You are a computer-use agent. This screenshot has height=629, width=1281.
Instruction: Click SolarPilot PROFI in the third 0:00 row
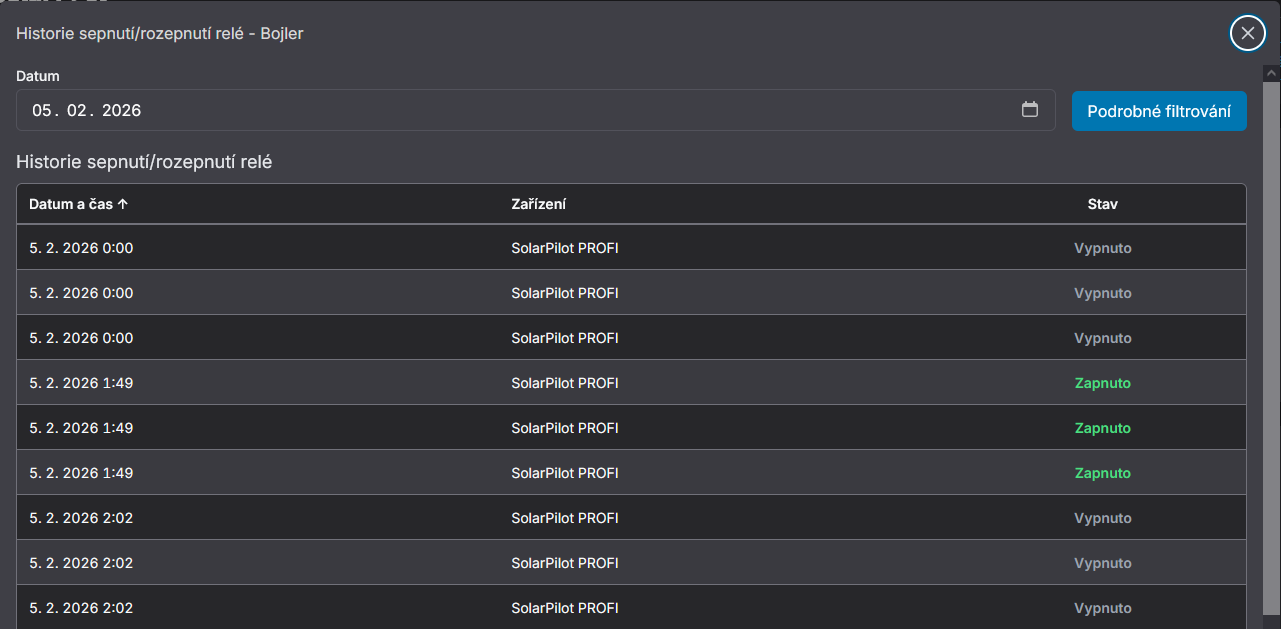(564, 338)
